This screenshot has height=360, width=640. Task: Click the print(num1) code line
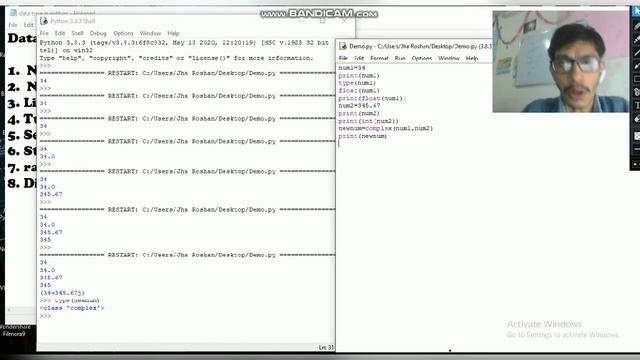[x=359, y=76]
